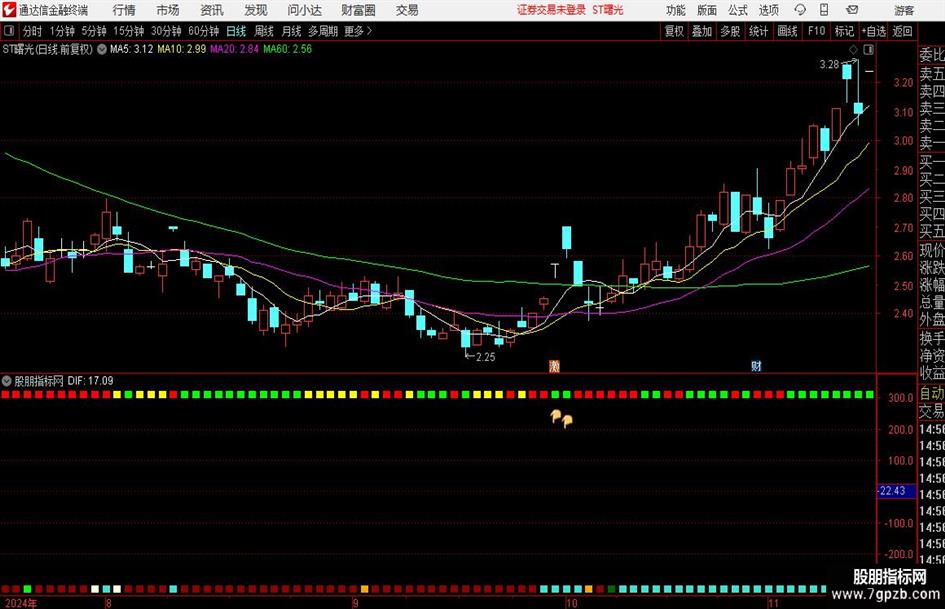Switch to 5分钟 period tab
This screenshot has height=609, width=945.
pyautogui.click(x=94, y=31)
